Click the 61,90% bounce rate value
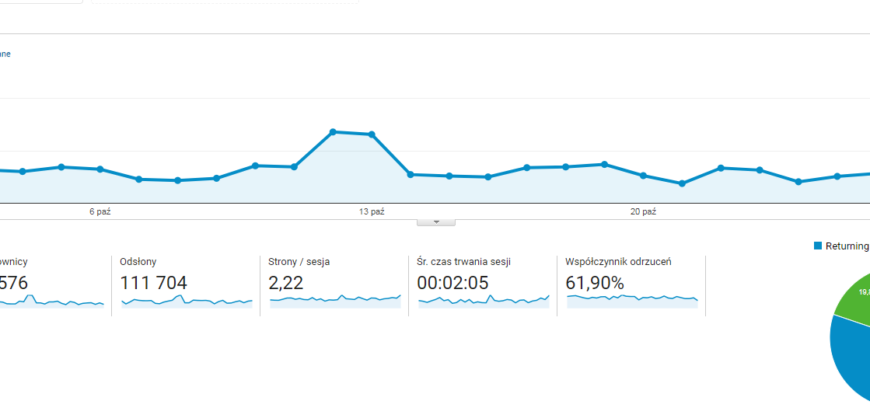Image resolution: width=870 pixels, height=415 pixels. pyautogui.click(x=595, y=283)
